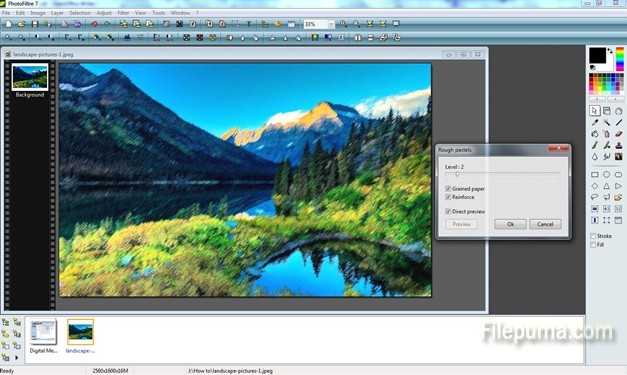Open the Filter menu
Image resolution: width=627 pixels, height=375 pixels.
123,13
